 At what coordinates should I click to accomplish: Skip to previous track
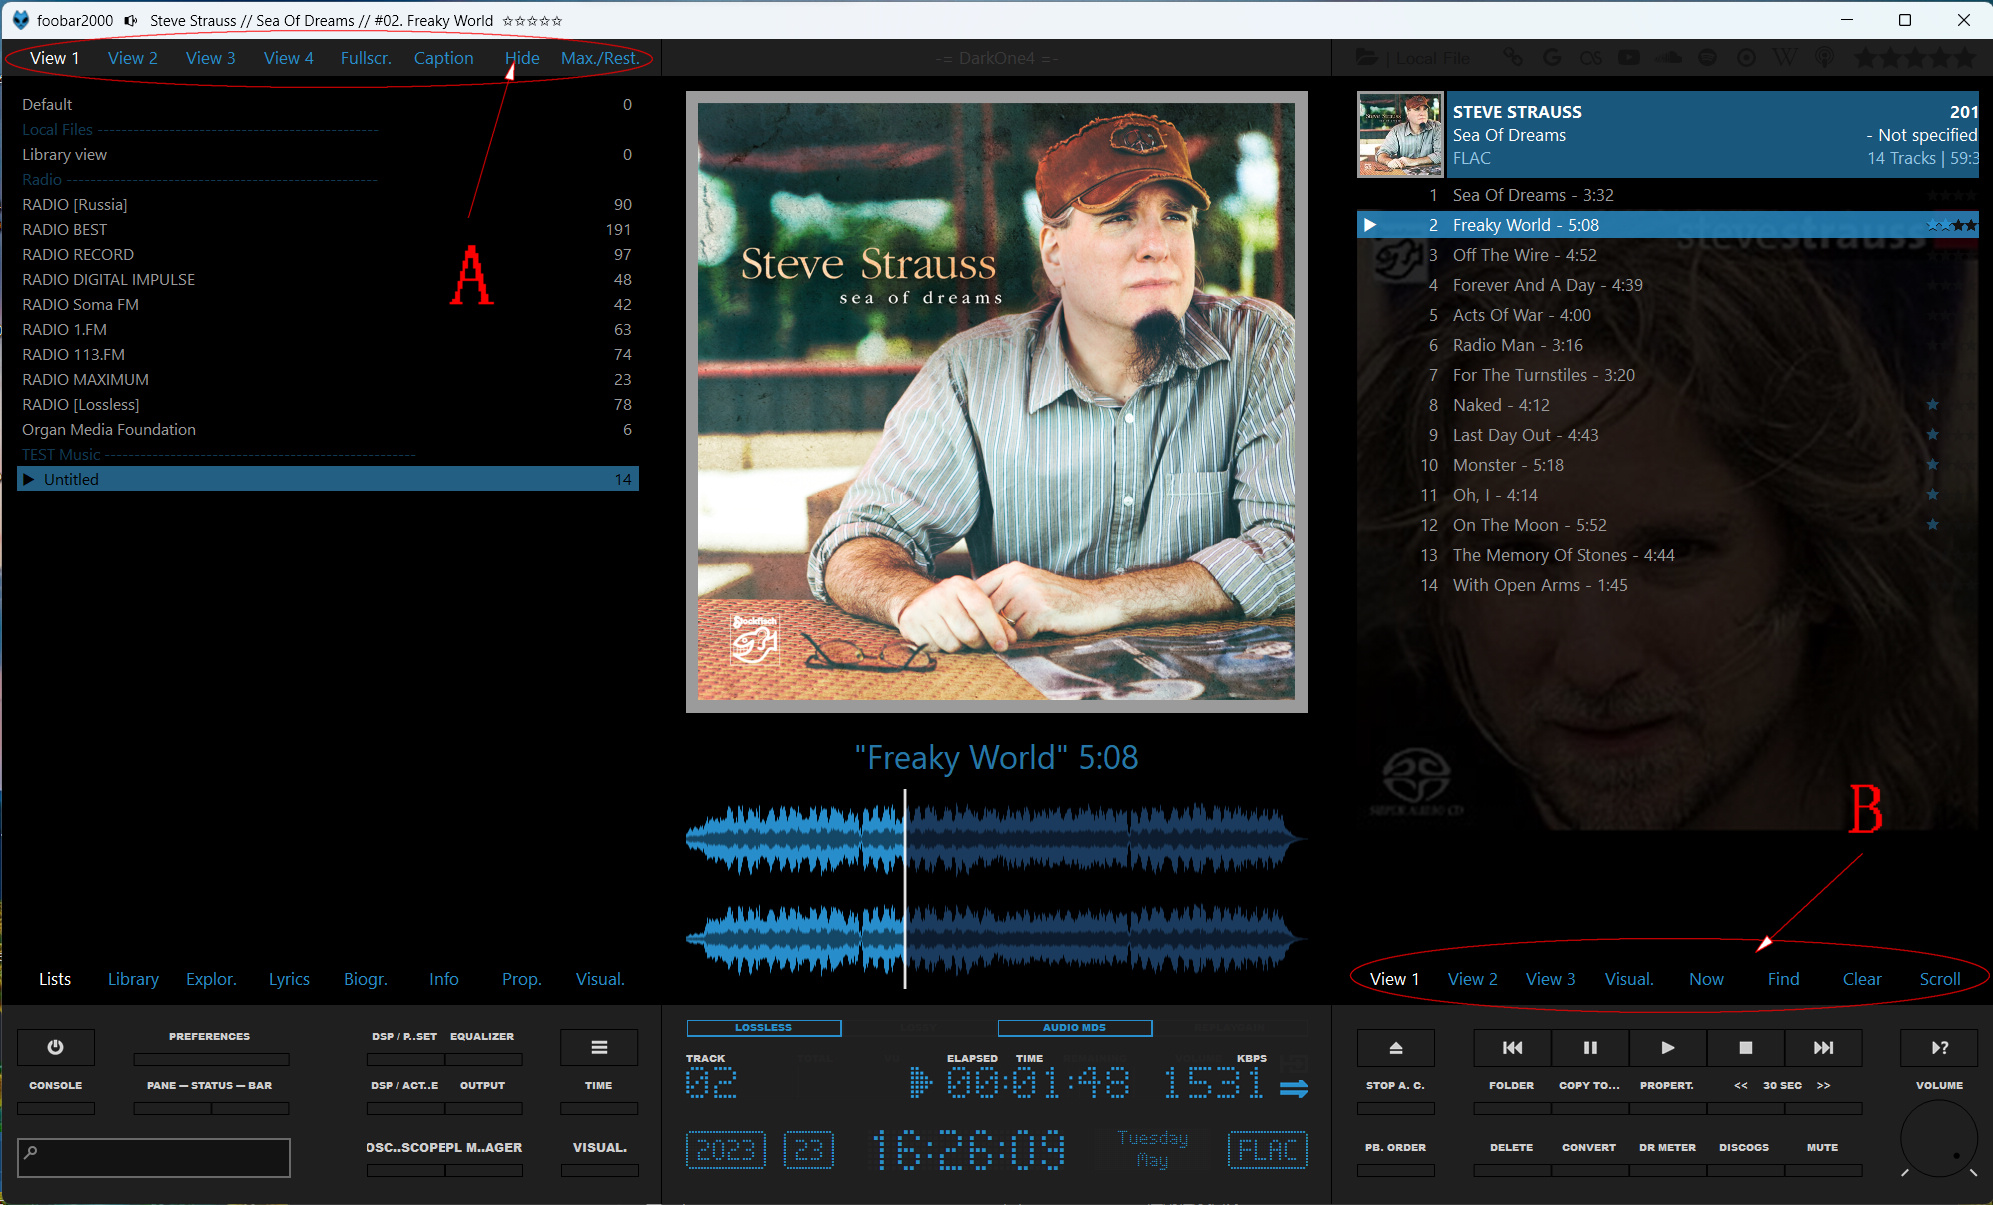click(x=1512, y=1047)
